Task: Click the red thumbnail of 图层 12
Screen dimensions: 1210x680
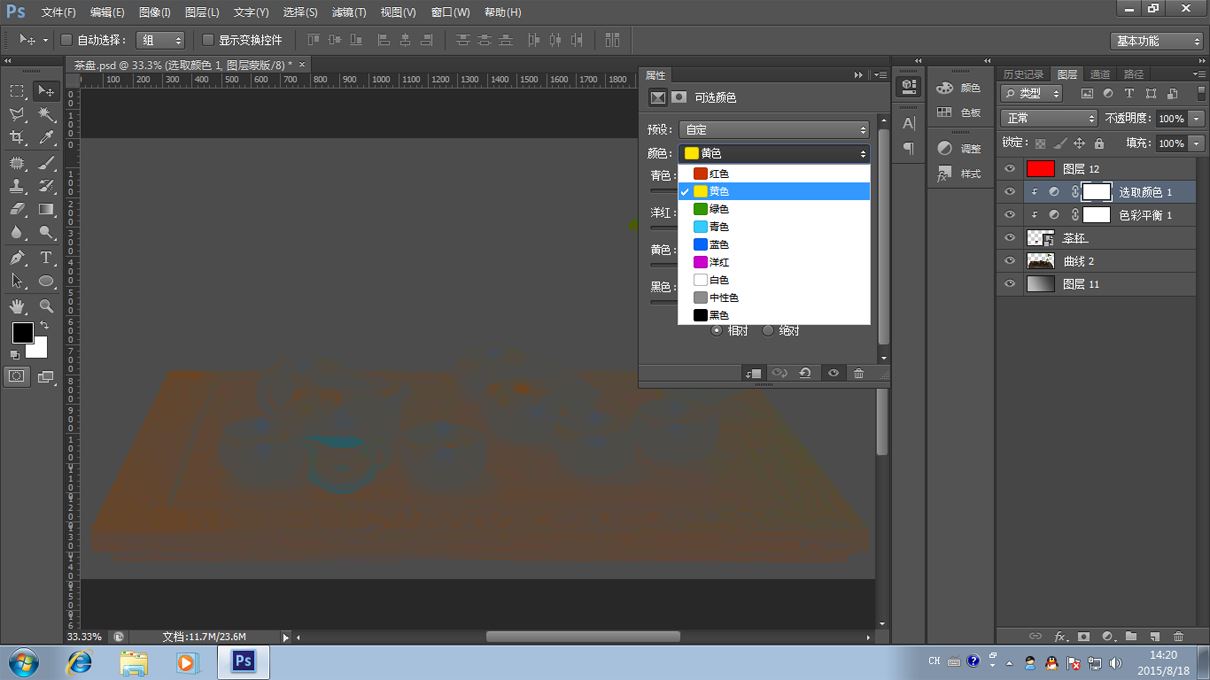Action: [1040, 169]
